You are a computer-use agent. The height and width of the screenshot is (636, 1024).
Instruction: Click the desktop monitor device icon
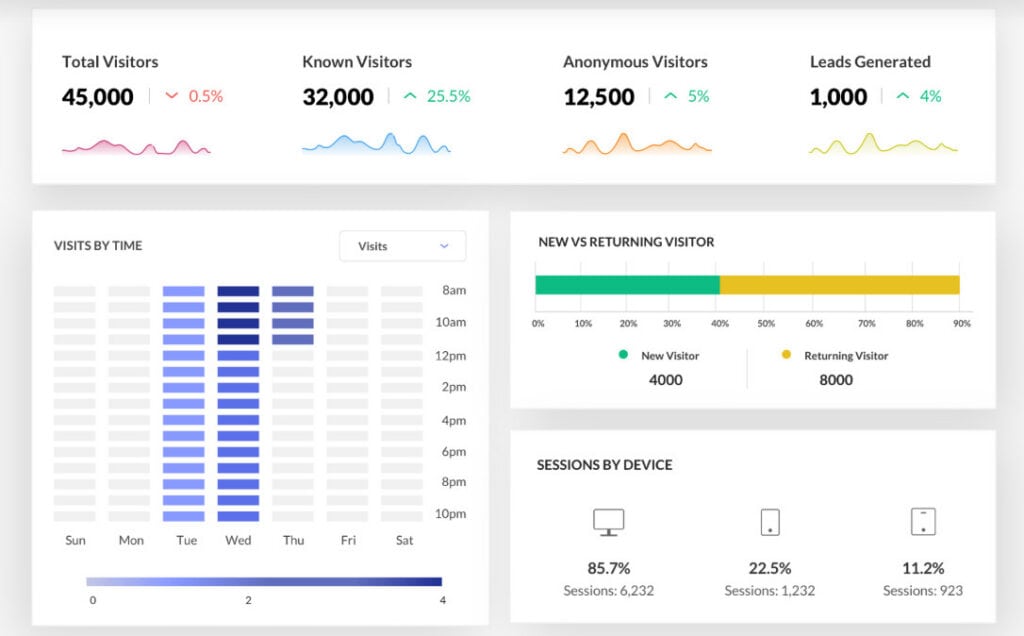pos(608,521)
